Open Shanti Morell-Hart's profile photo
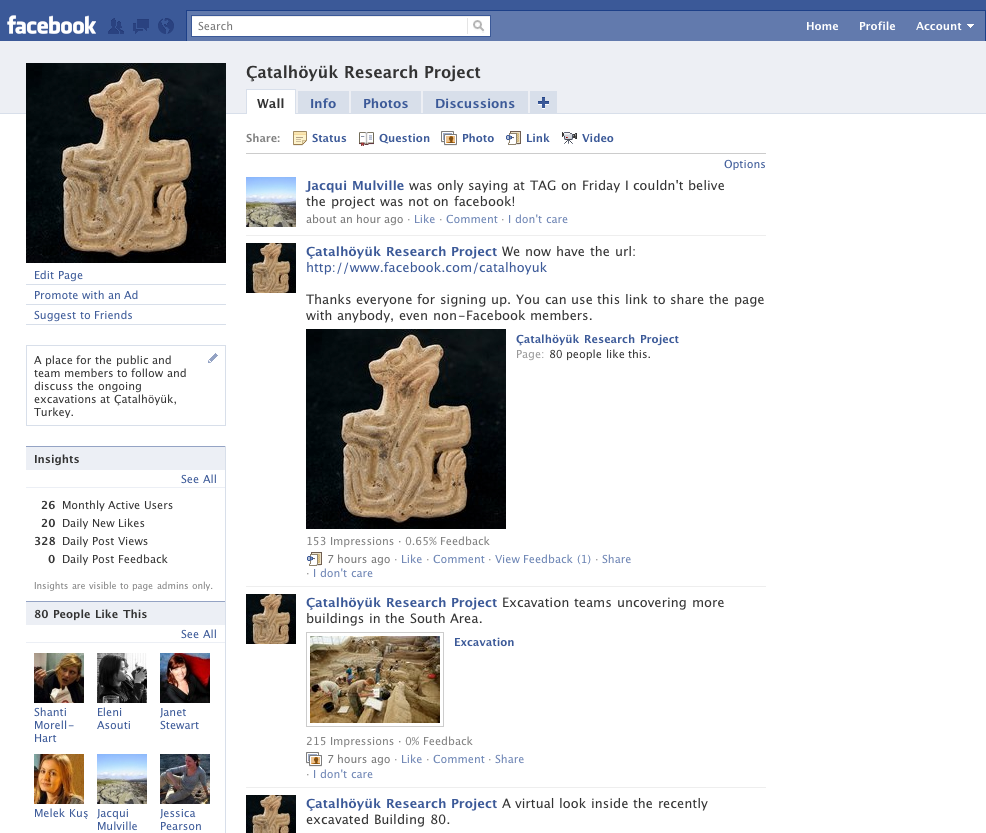Viewport: 986px width, 833px height. tap(59, 678)
